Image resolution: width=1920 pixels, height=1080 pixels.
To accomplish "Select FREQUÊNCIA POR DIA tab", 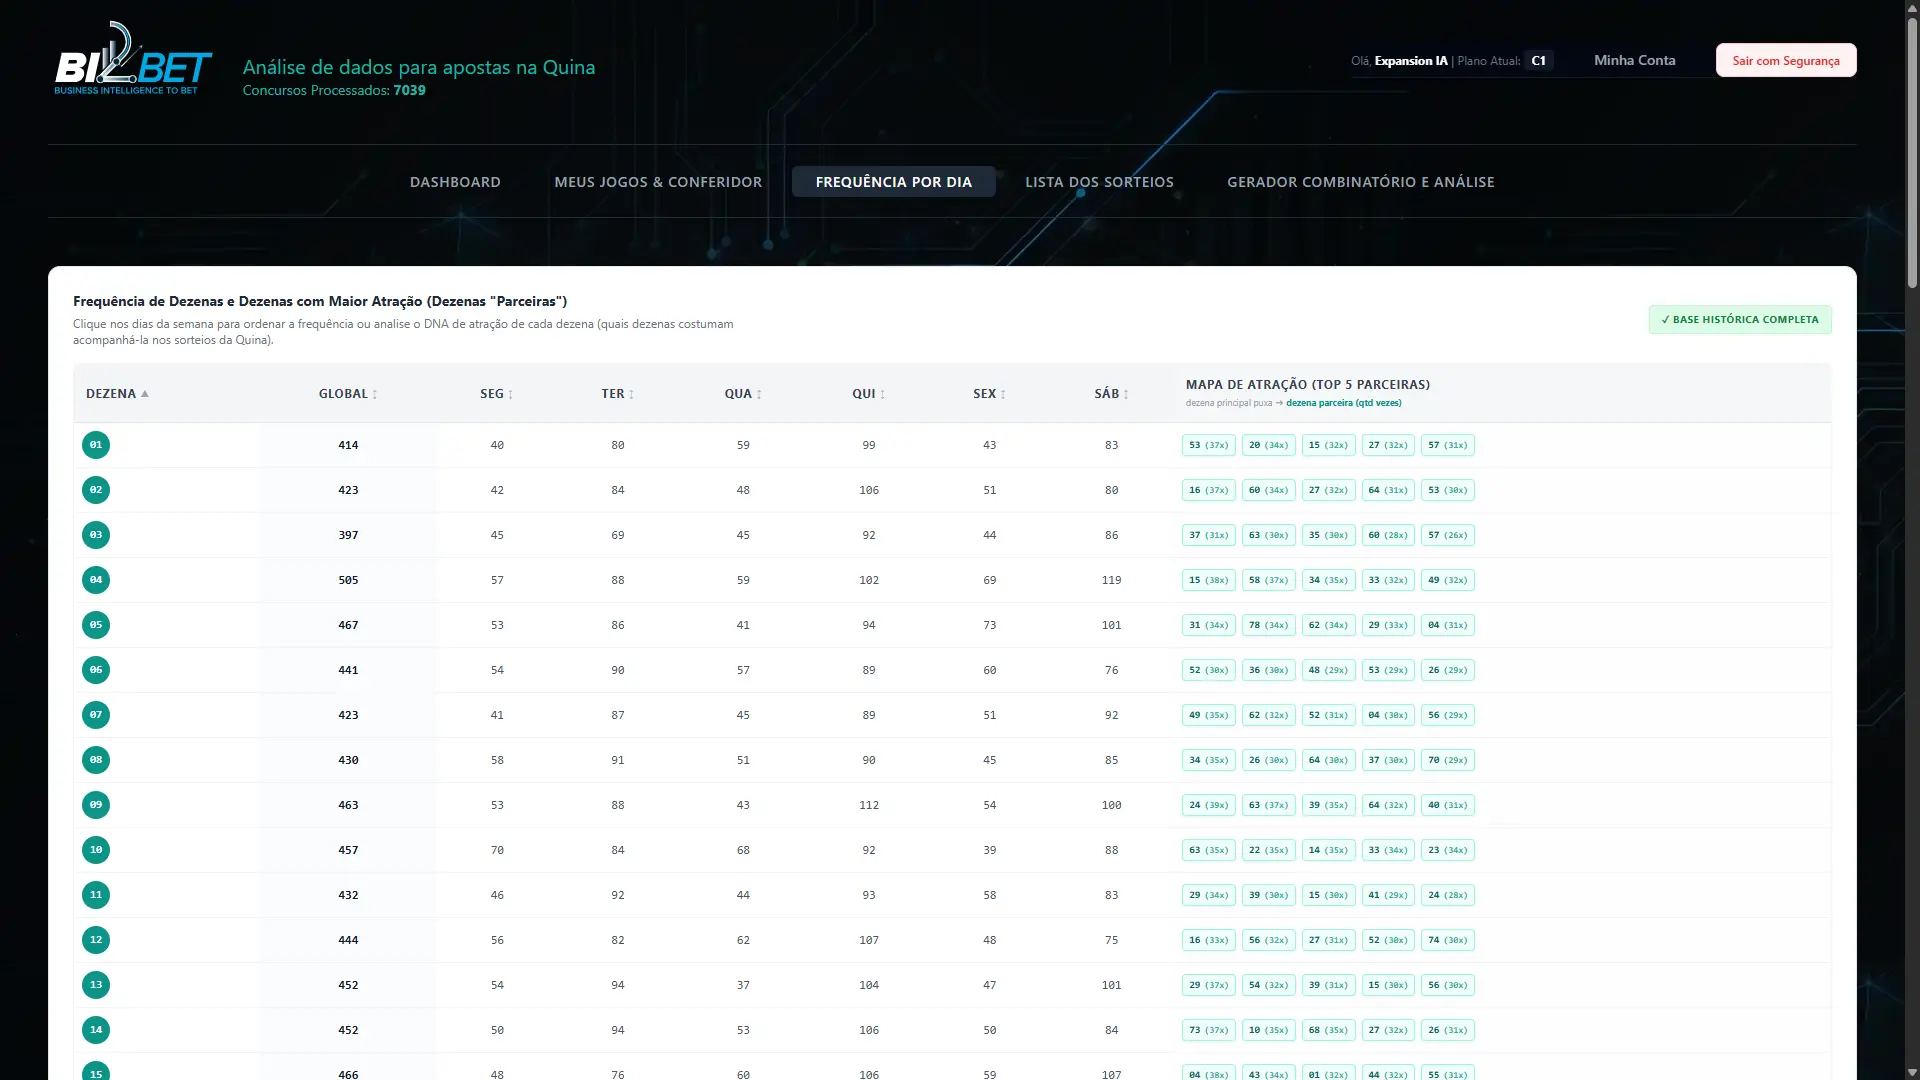I will 893,182.
